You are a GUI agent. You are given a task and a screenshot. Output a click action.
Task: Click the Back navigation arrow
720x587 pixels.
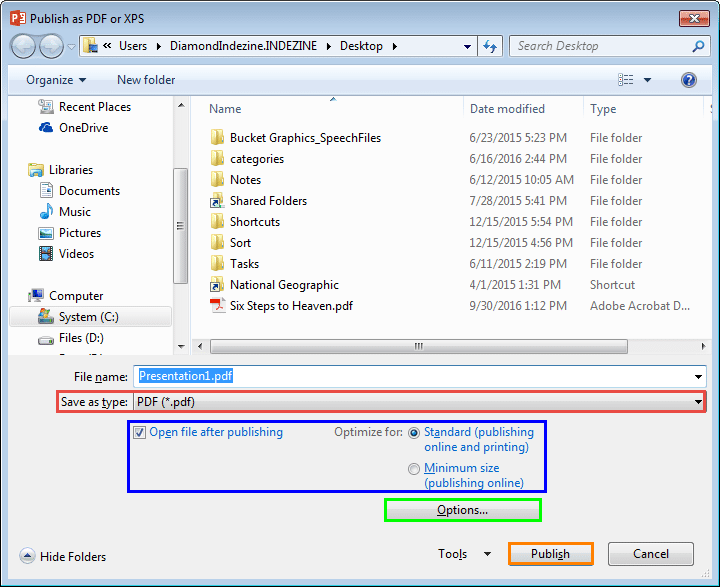coord(22,46)
